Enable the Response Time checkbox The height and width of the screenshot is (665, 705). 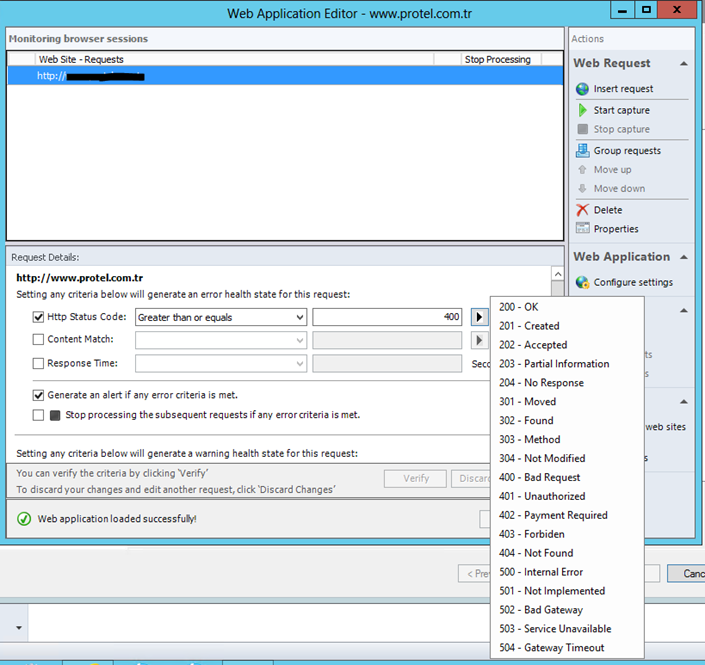point(38,363)
